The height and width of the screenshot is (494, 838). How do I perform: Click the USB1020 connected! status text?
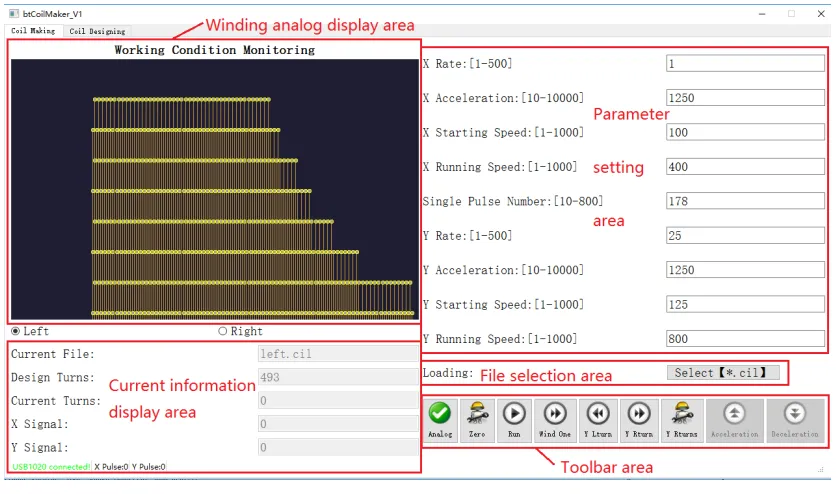tap(51, 467)
